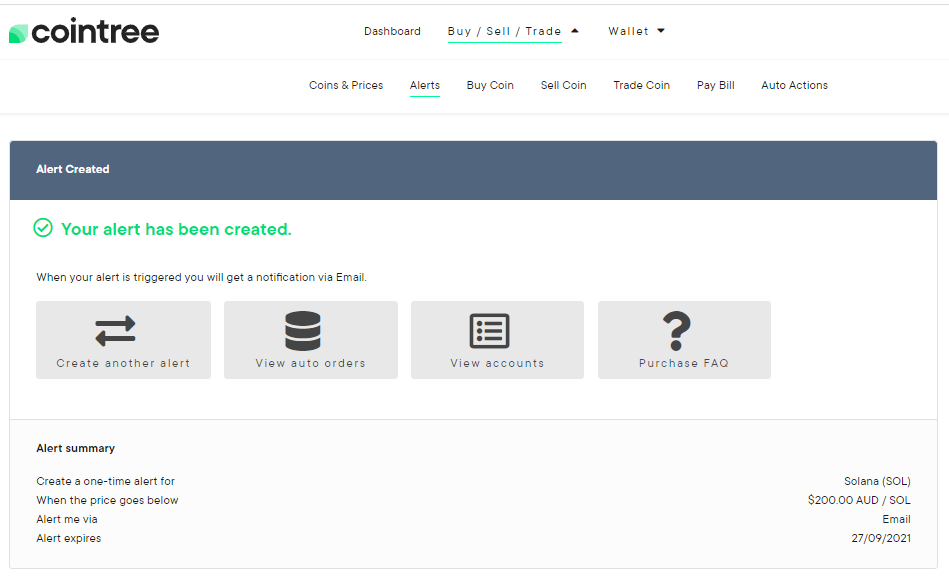Open the Buy Coin tab
949x577 pixels.
(490, 85)
